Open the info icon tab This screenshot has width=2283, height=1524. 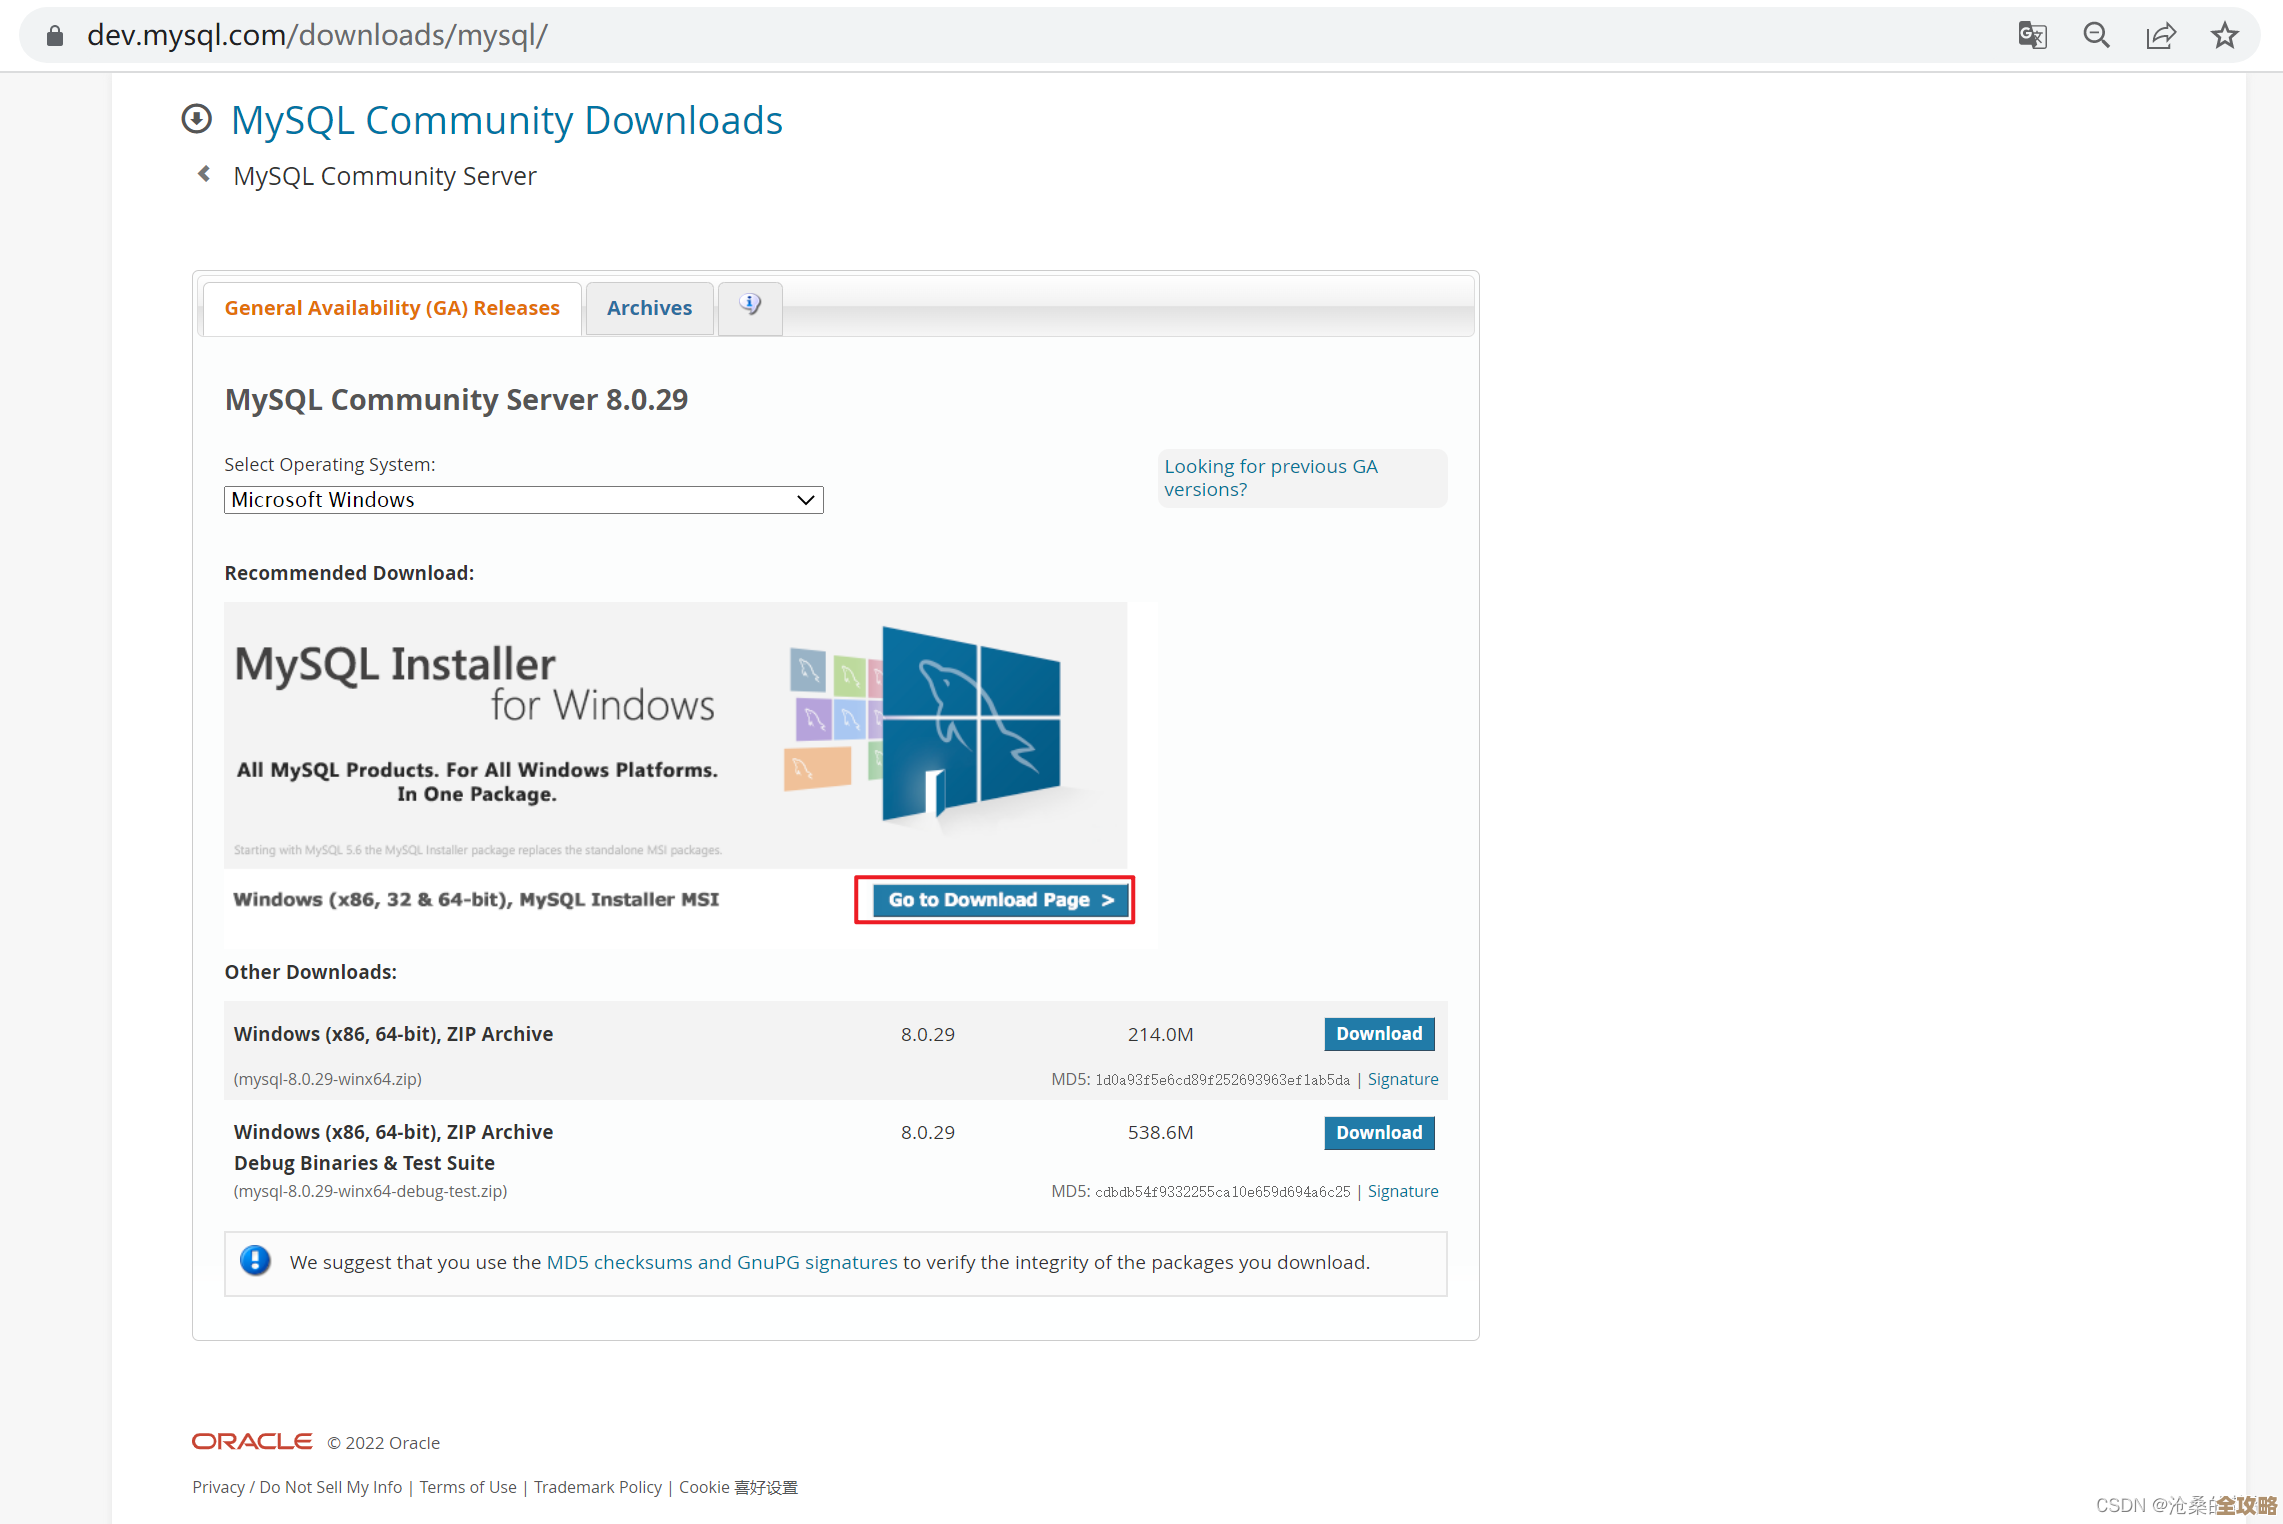(x=750, y=305)
